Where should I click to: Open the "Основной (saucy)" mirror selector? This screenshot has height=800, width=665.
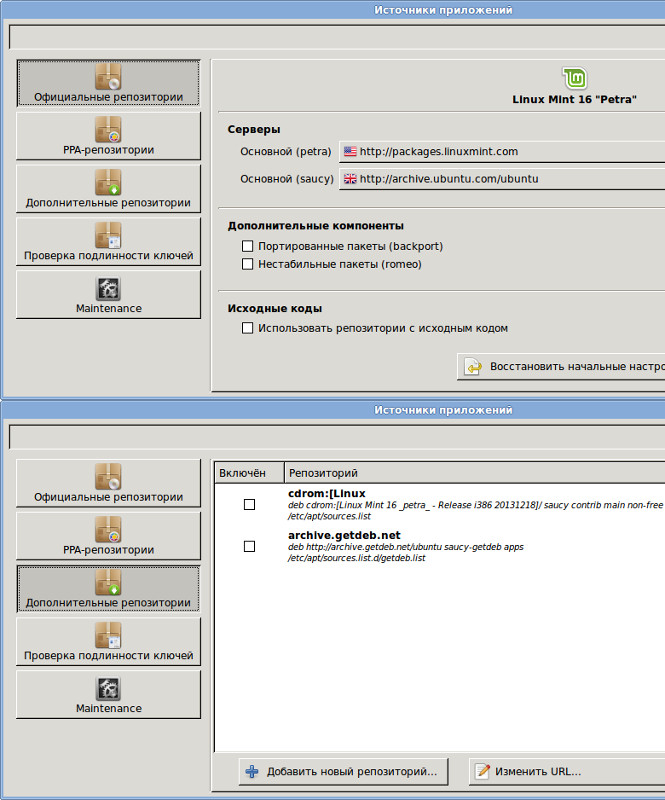(500, 179)
